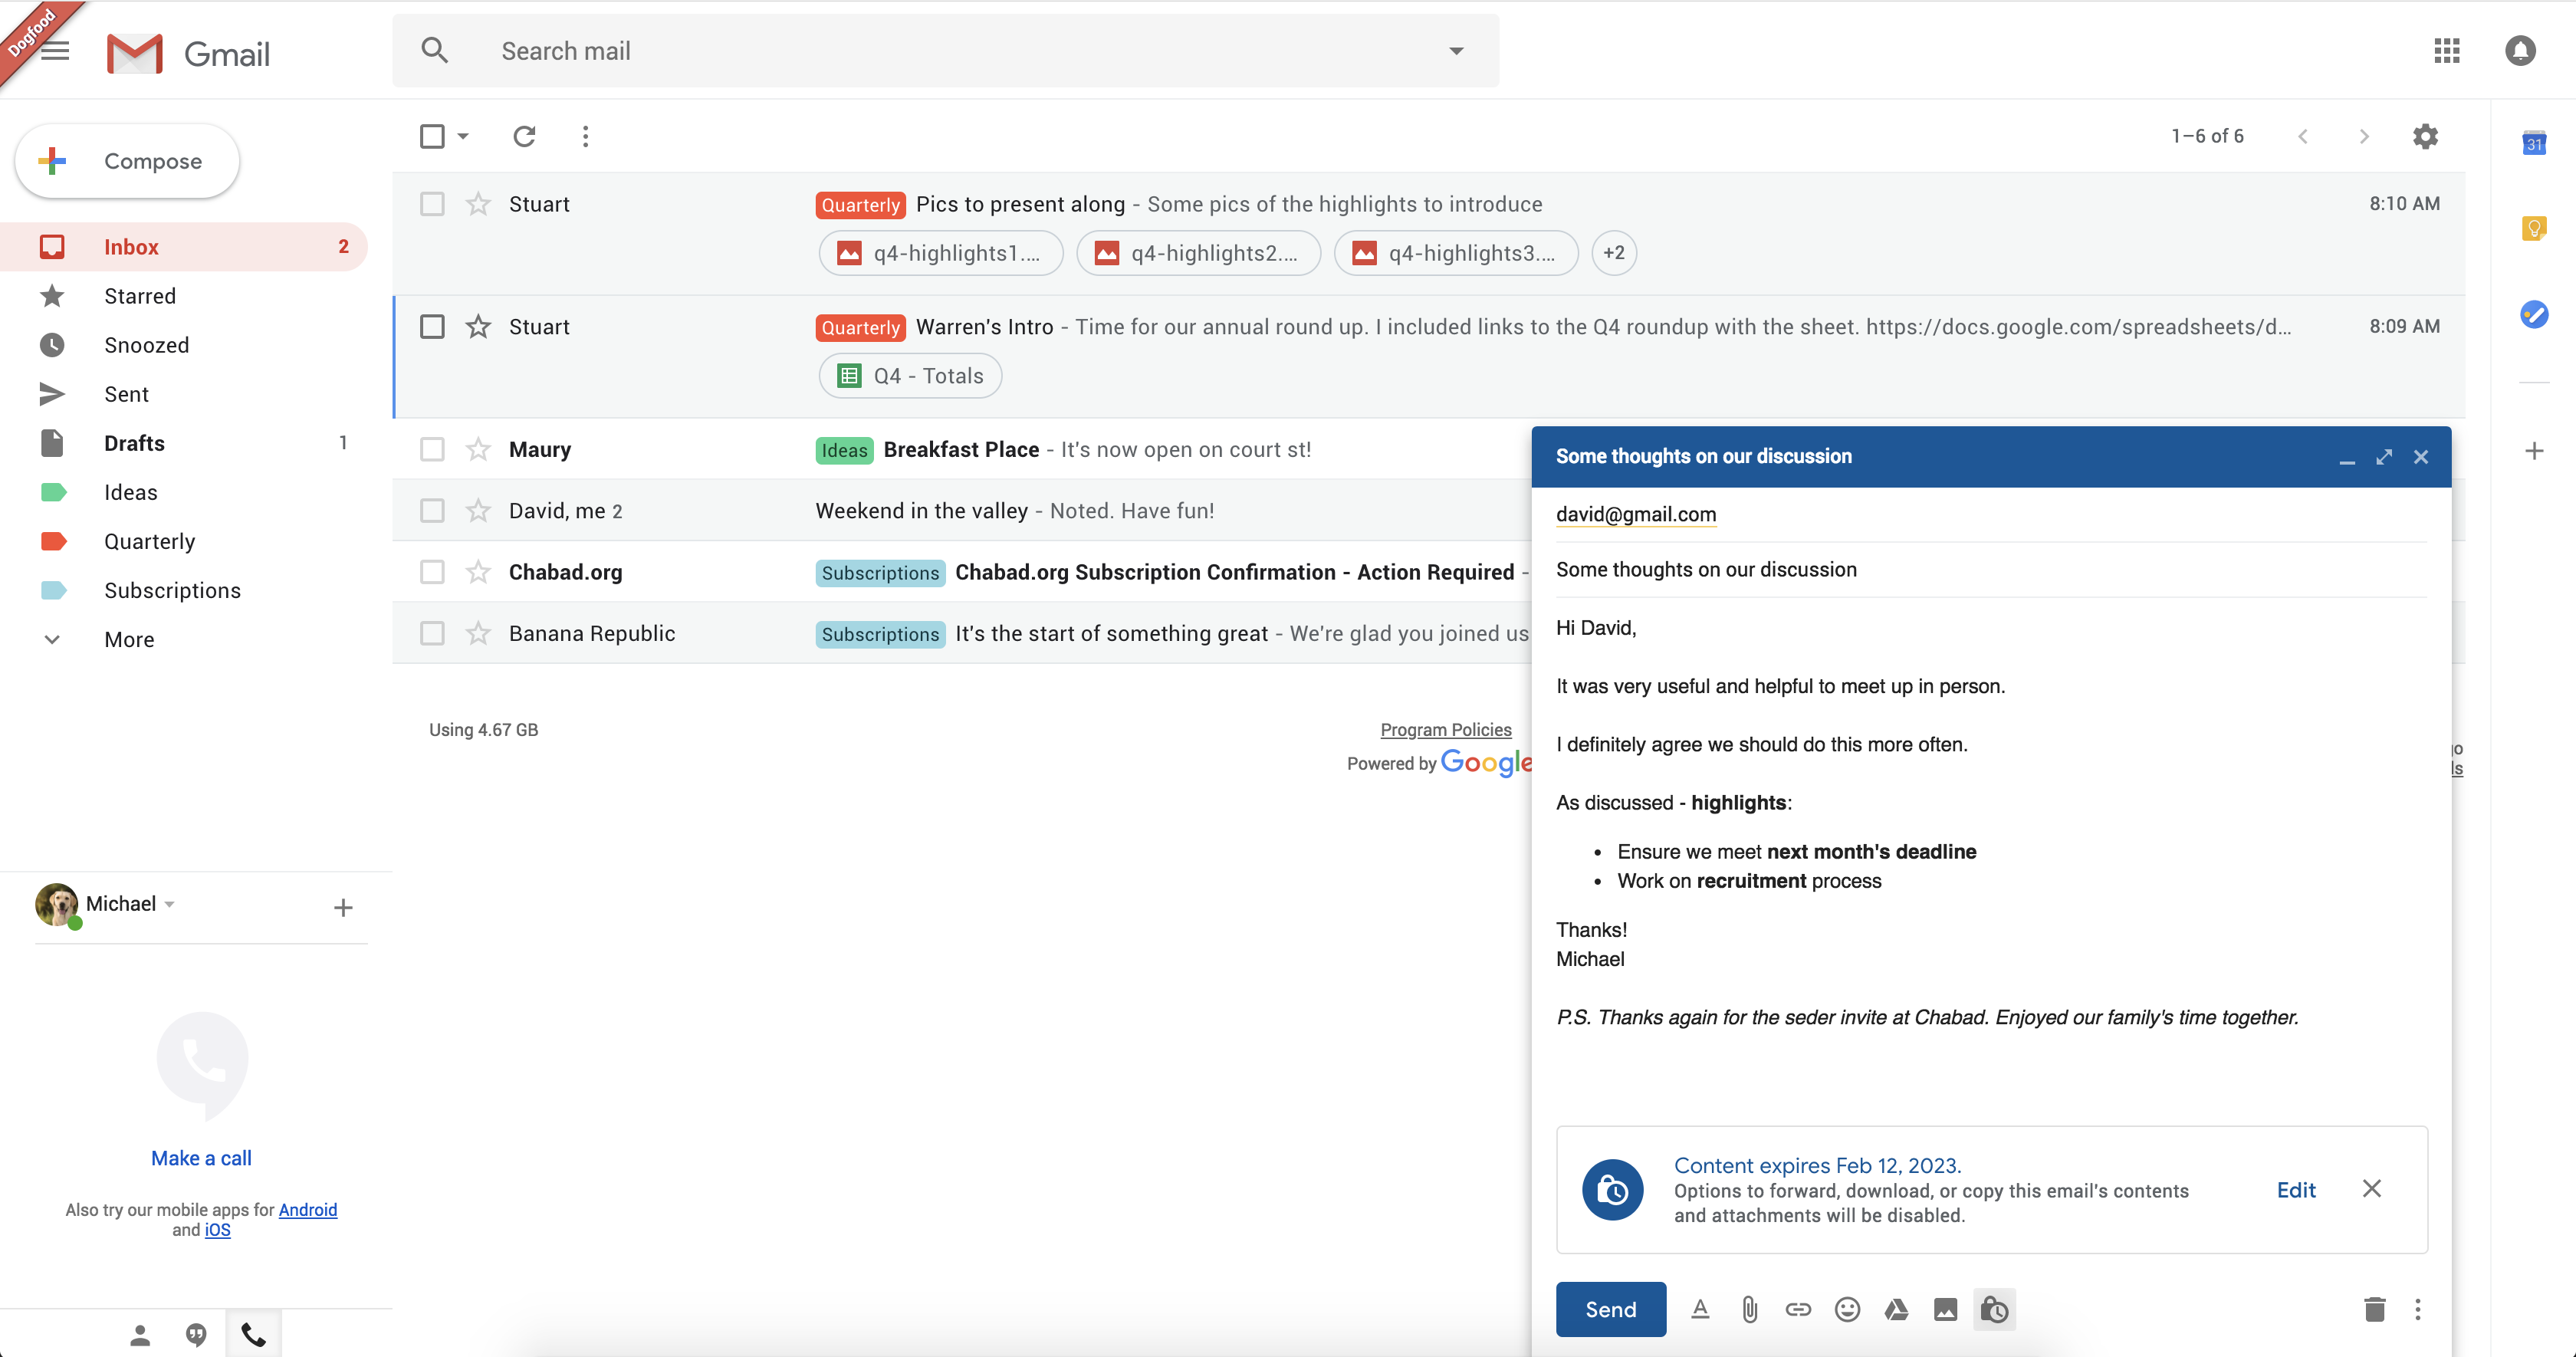Click the confidential mode icon in compose
The height and width of the screenshot is (1357, 2576).
coord(1993,1309)
